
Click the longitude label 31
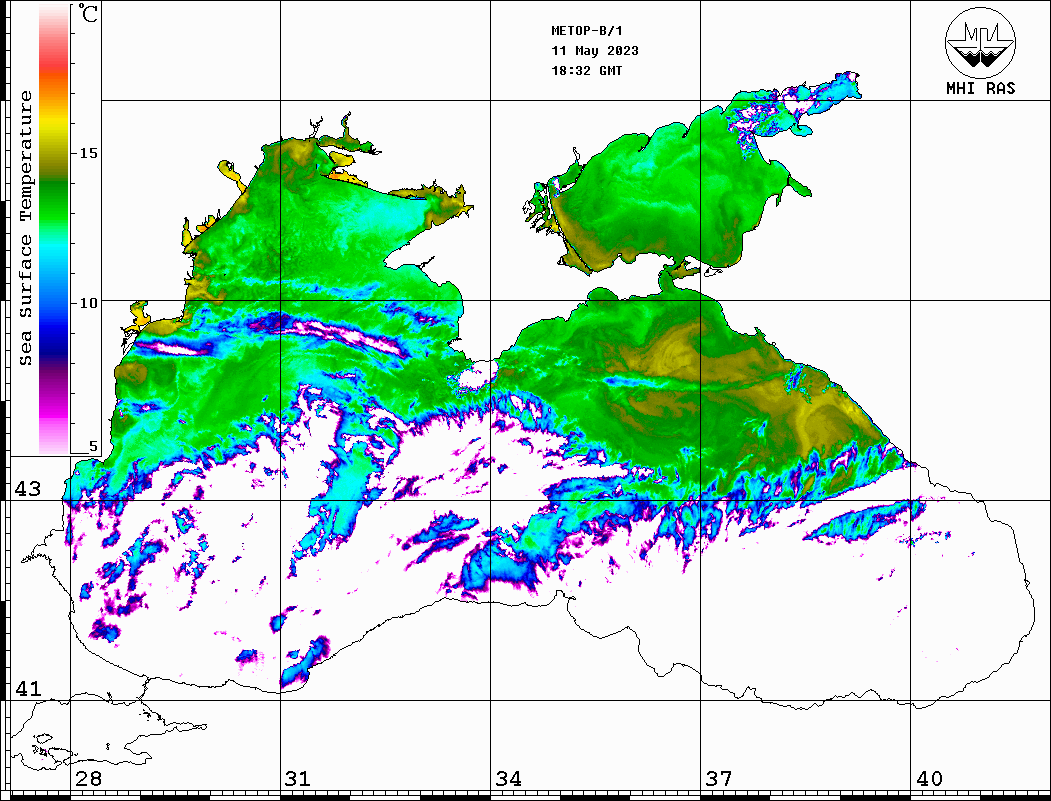(298, 778)
